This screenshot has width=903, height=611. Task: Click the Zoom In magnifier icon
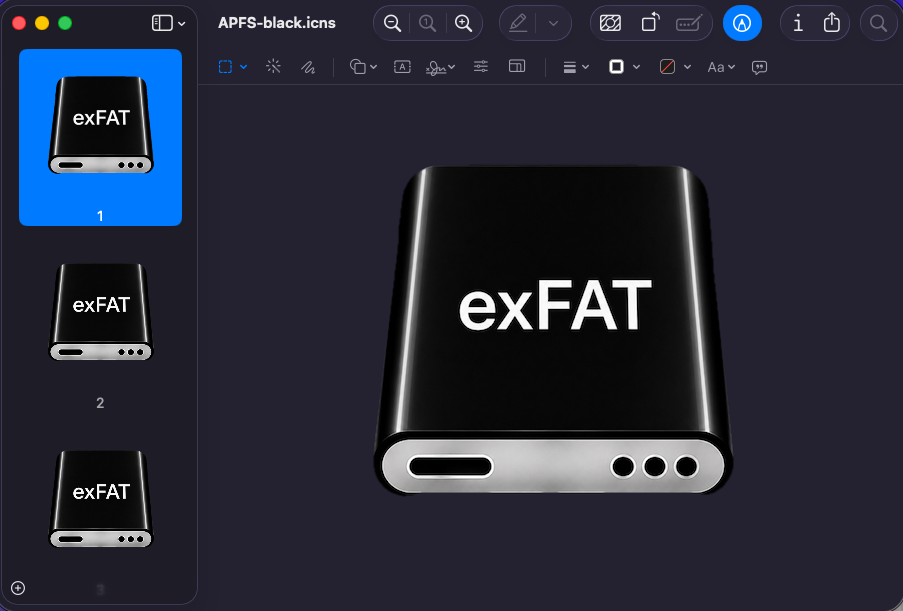(463, 23)
